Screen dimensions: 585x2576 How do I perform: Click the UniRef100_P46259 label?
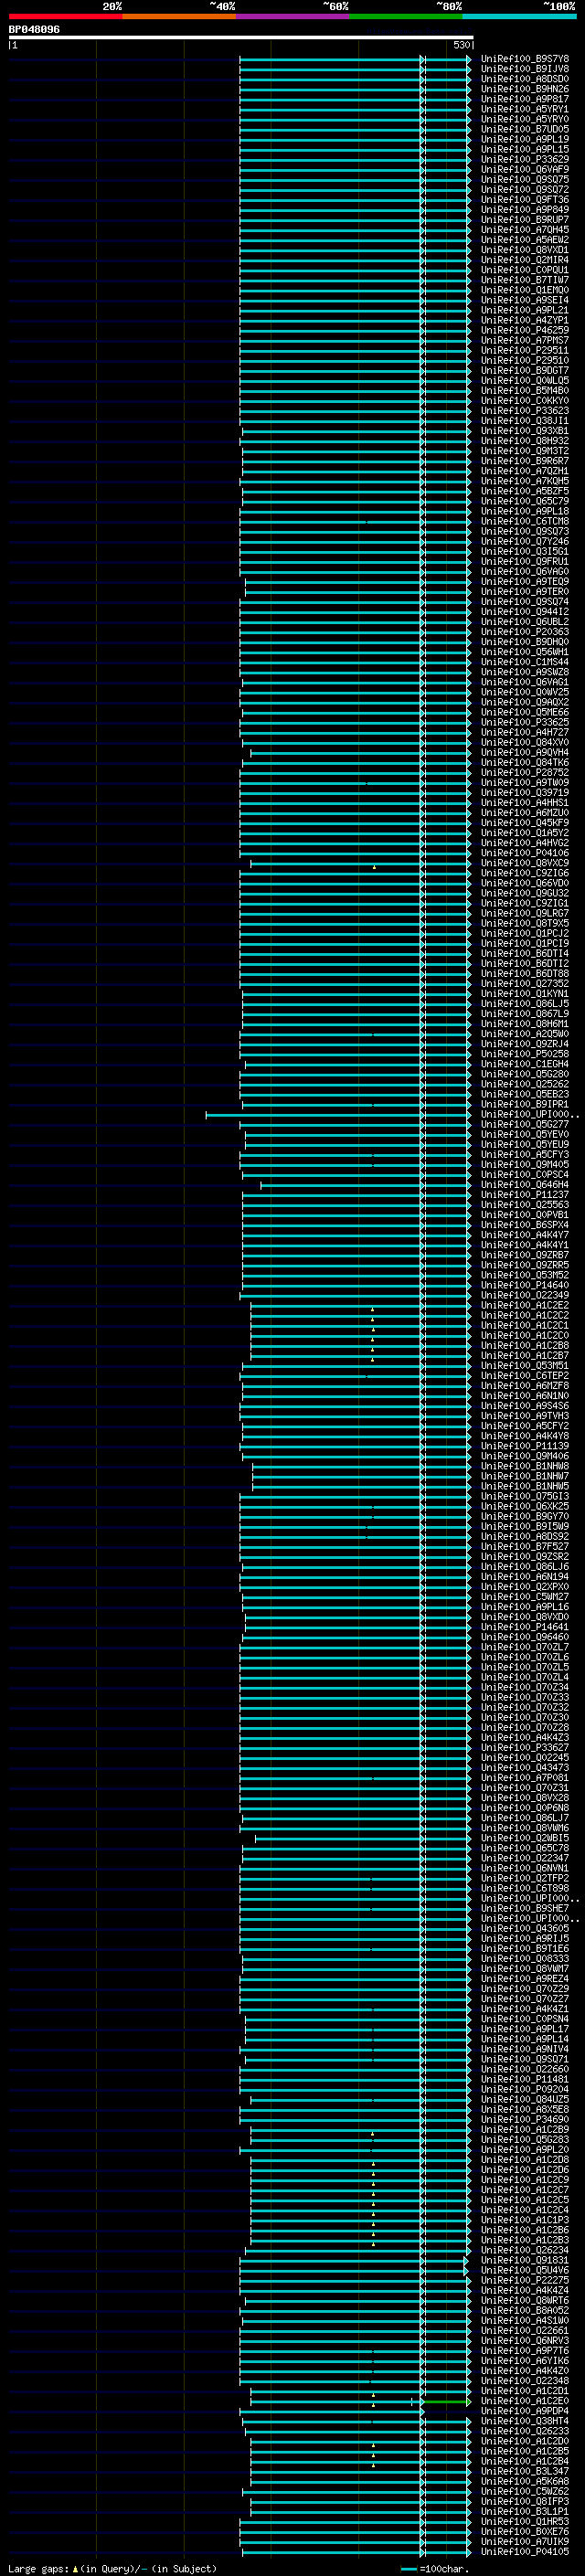(525, 330)
